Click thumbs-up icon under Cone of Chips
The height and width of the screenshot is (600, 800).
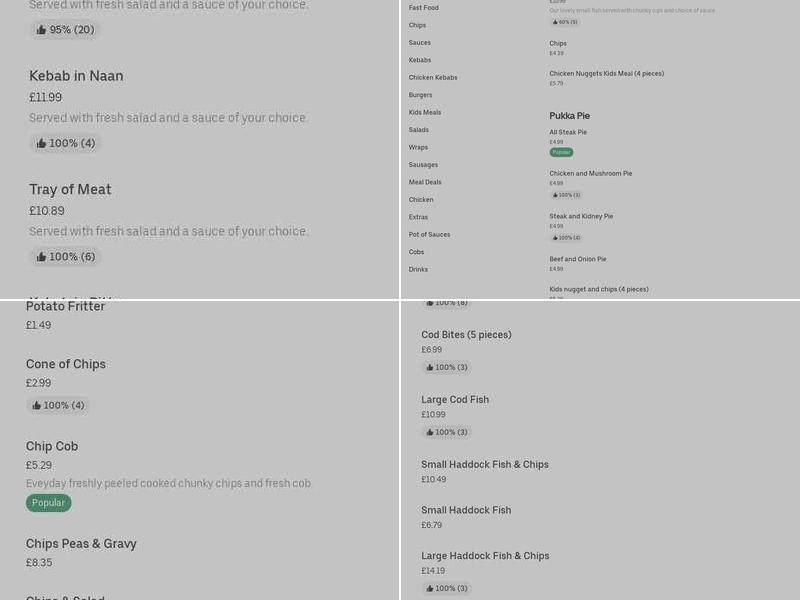pos(37,405)
